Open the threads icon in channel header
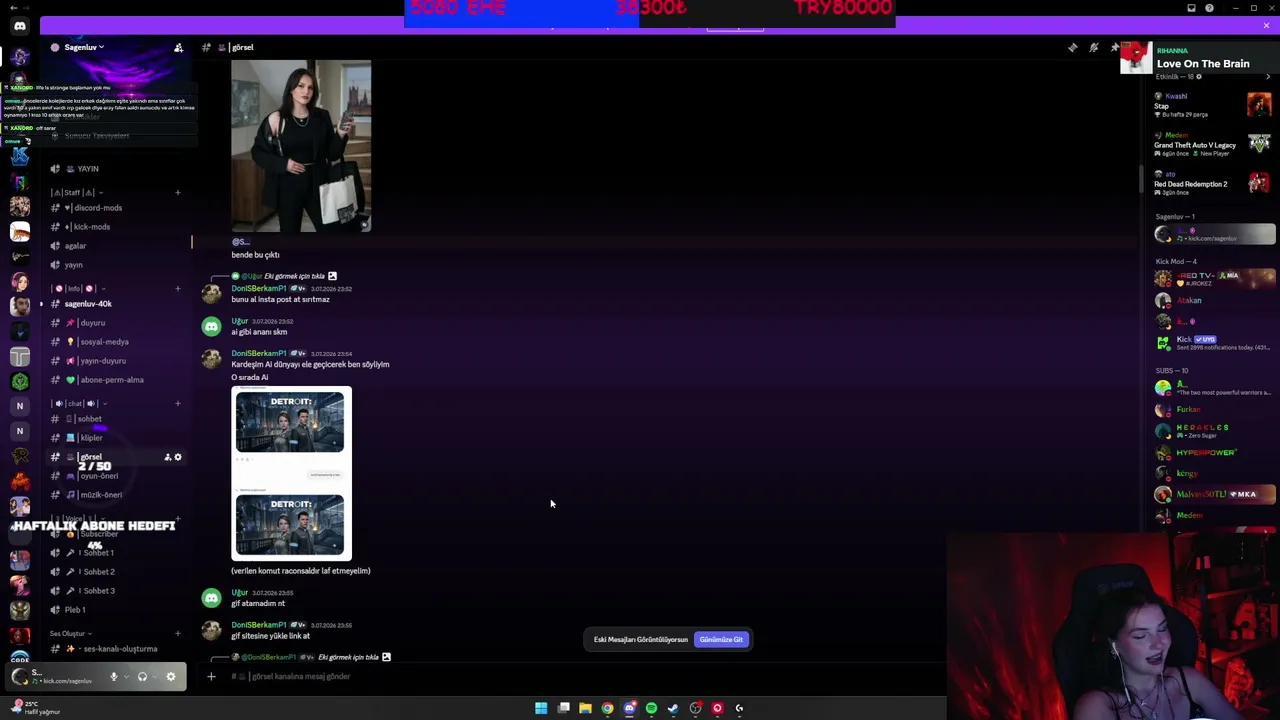Screen dimensions: 1280x720 [x=1073, y=48]
